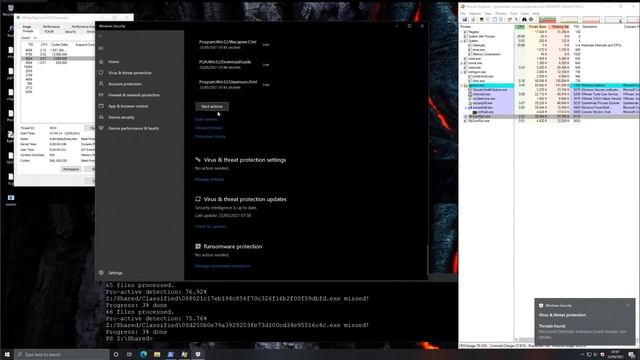Click the Find Window's Process target icon

(x=531, y=19)
